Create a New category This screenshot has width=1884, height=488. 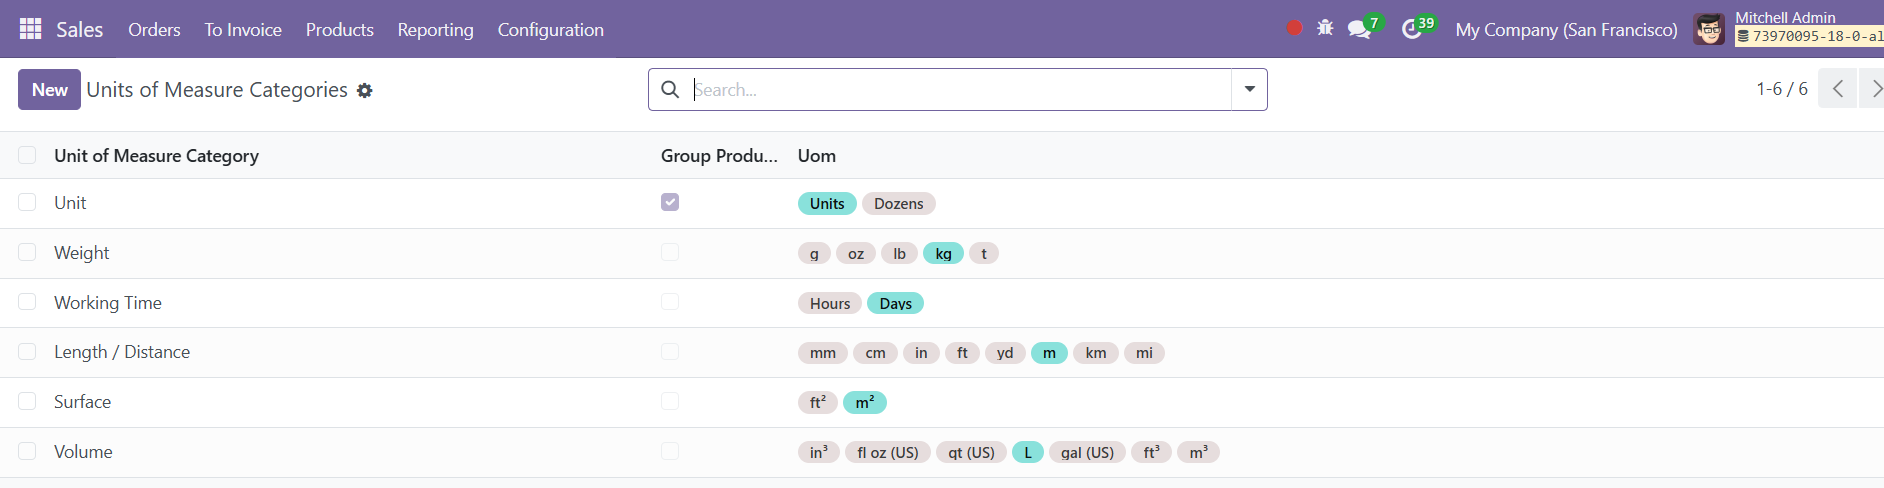pos(49,89)
